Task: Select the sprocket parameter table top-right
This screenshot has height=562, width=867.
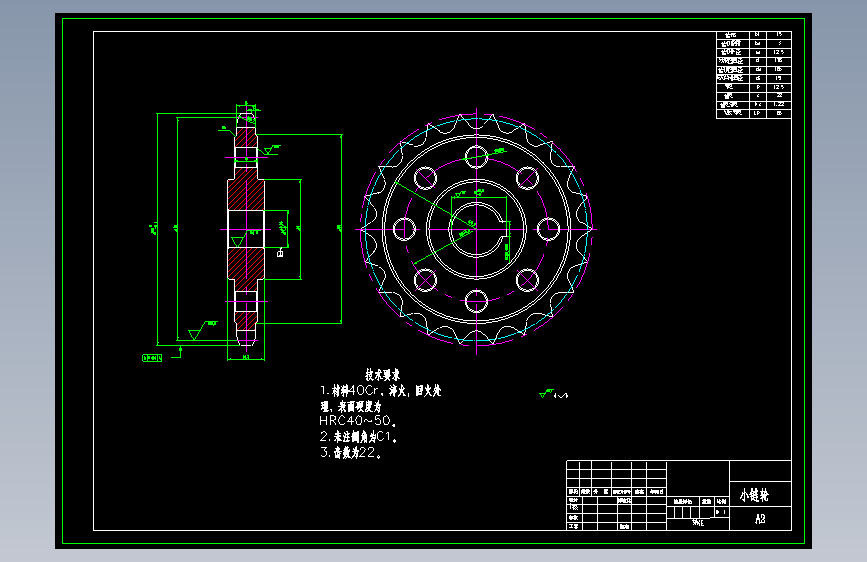Action: point(754,75)
